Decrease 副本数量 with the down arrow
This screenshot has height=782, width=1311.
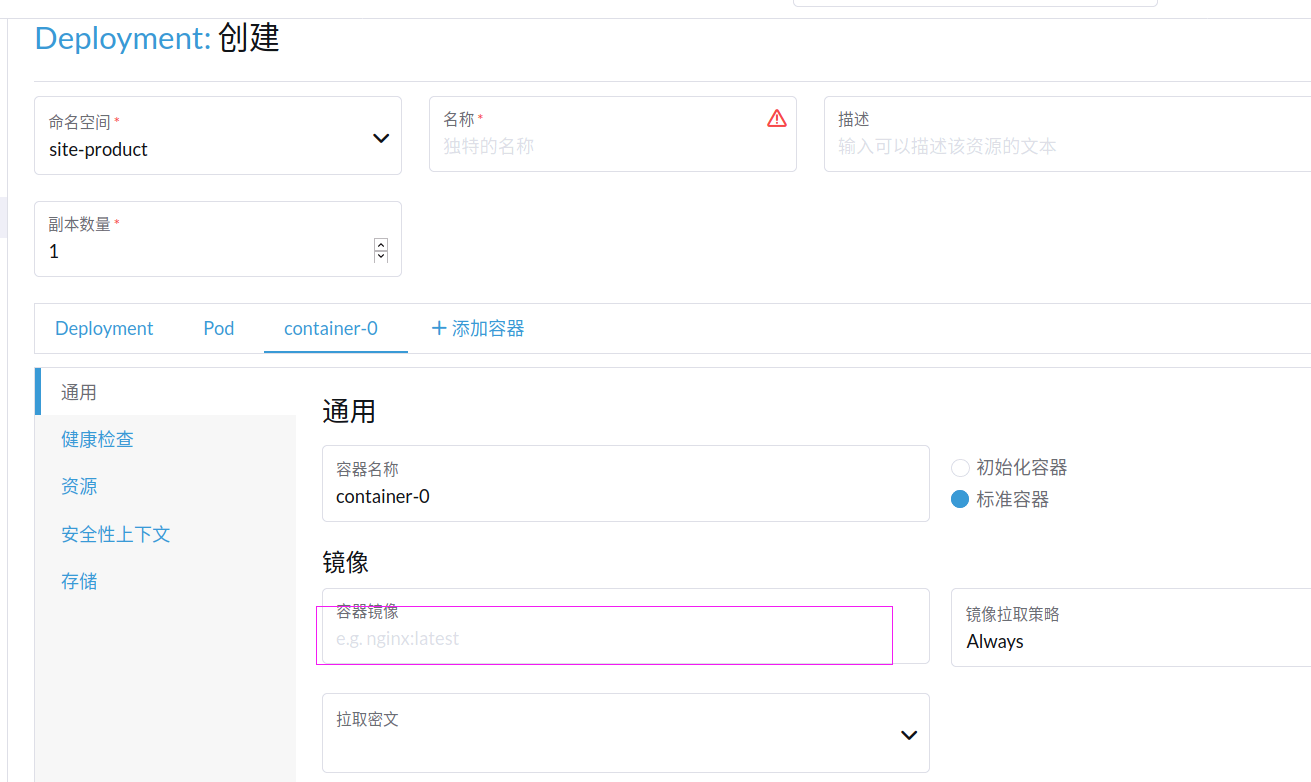click(x=381, y=256)
